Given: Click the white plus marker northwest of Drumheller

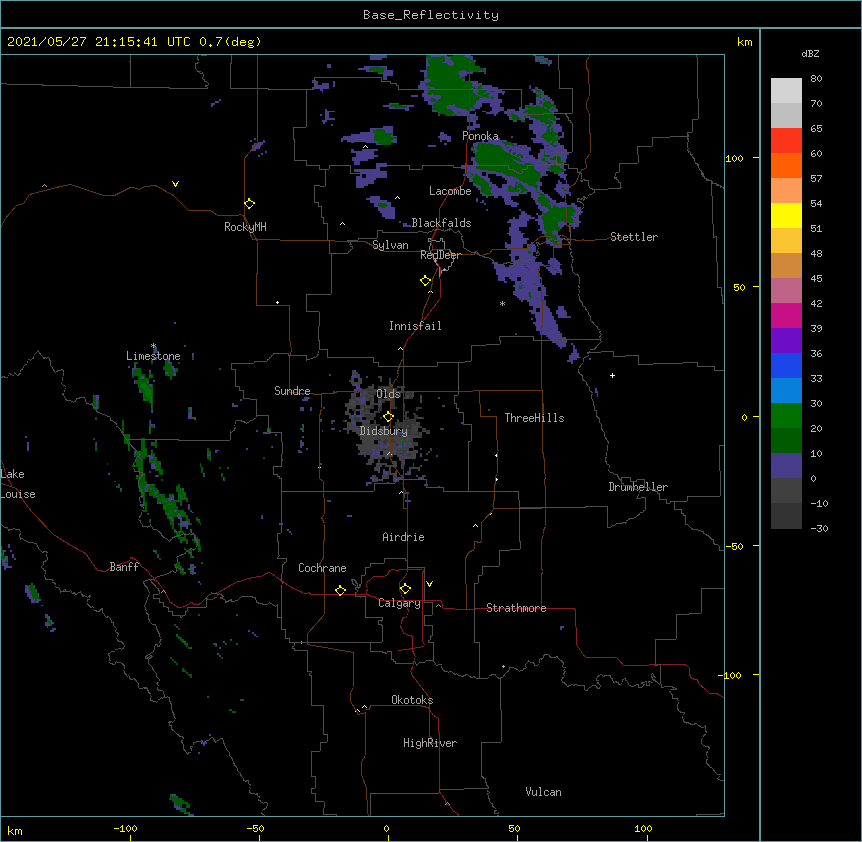Looking at the screenshot, I should 612,375.
